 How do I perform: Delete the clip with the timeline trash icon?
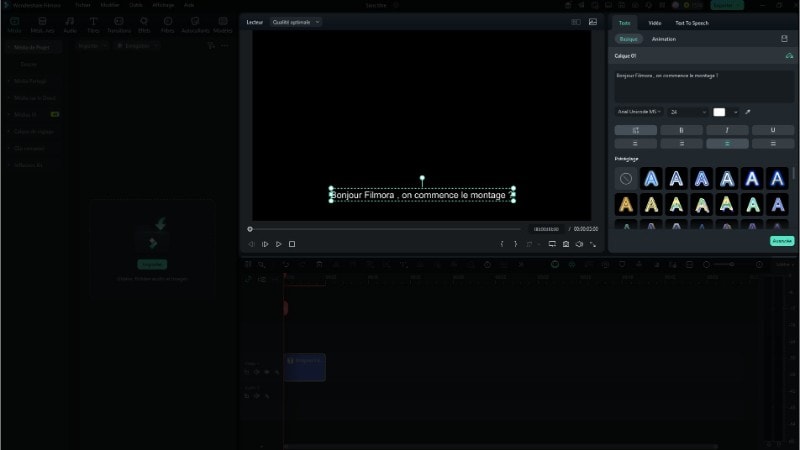pos(319,264)
